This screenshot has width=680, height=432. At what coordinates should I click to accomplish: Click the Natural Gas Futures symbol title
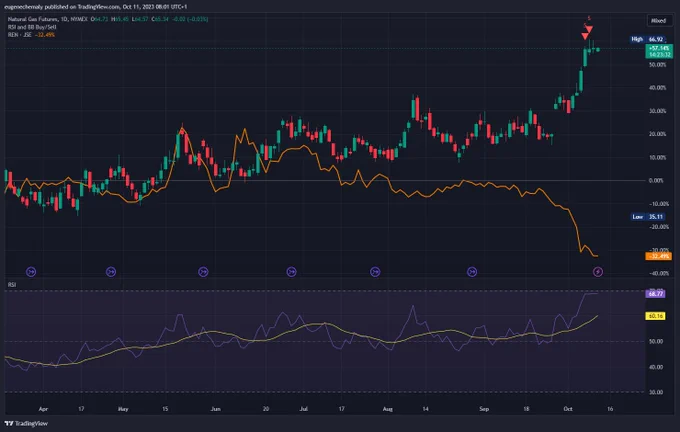(x=48, y=19)
